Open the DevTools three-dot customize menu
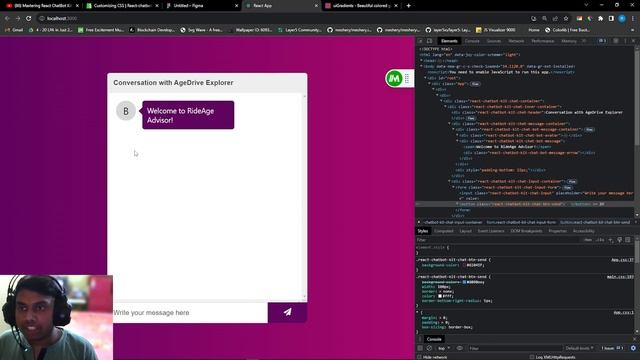 click(x=625, y=41)
